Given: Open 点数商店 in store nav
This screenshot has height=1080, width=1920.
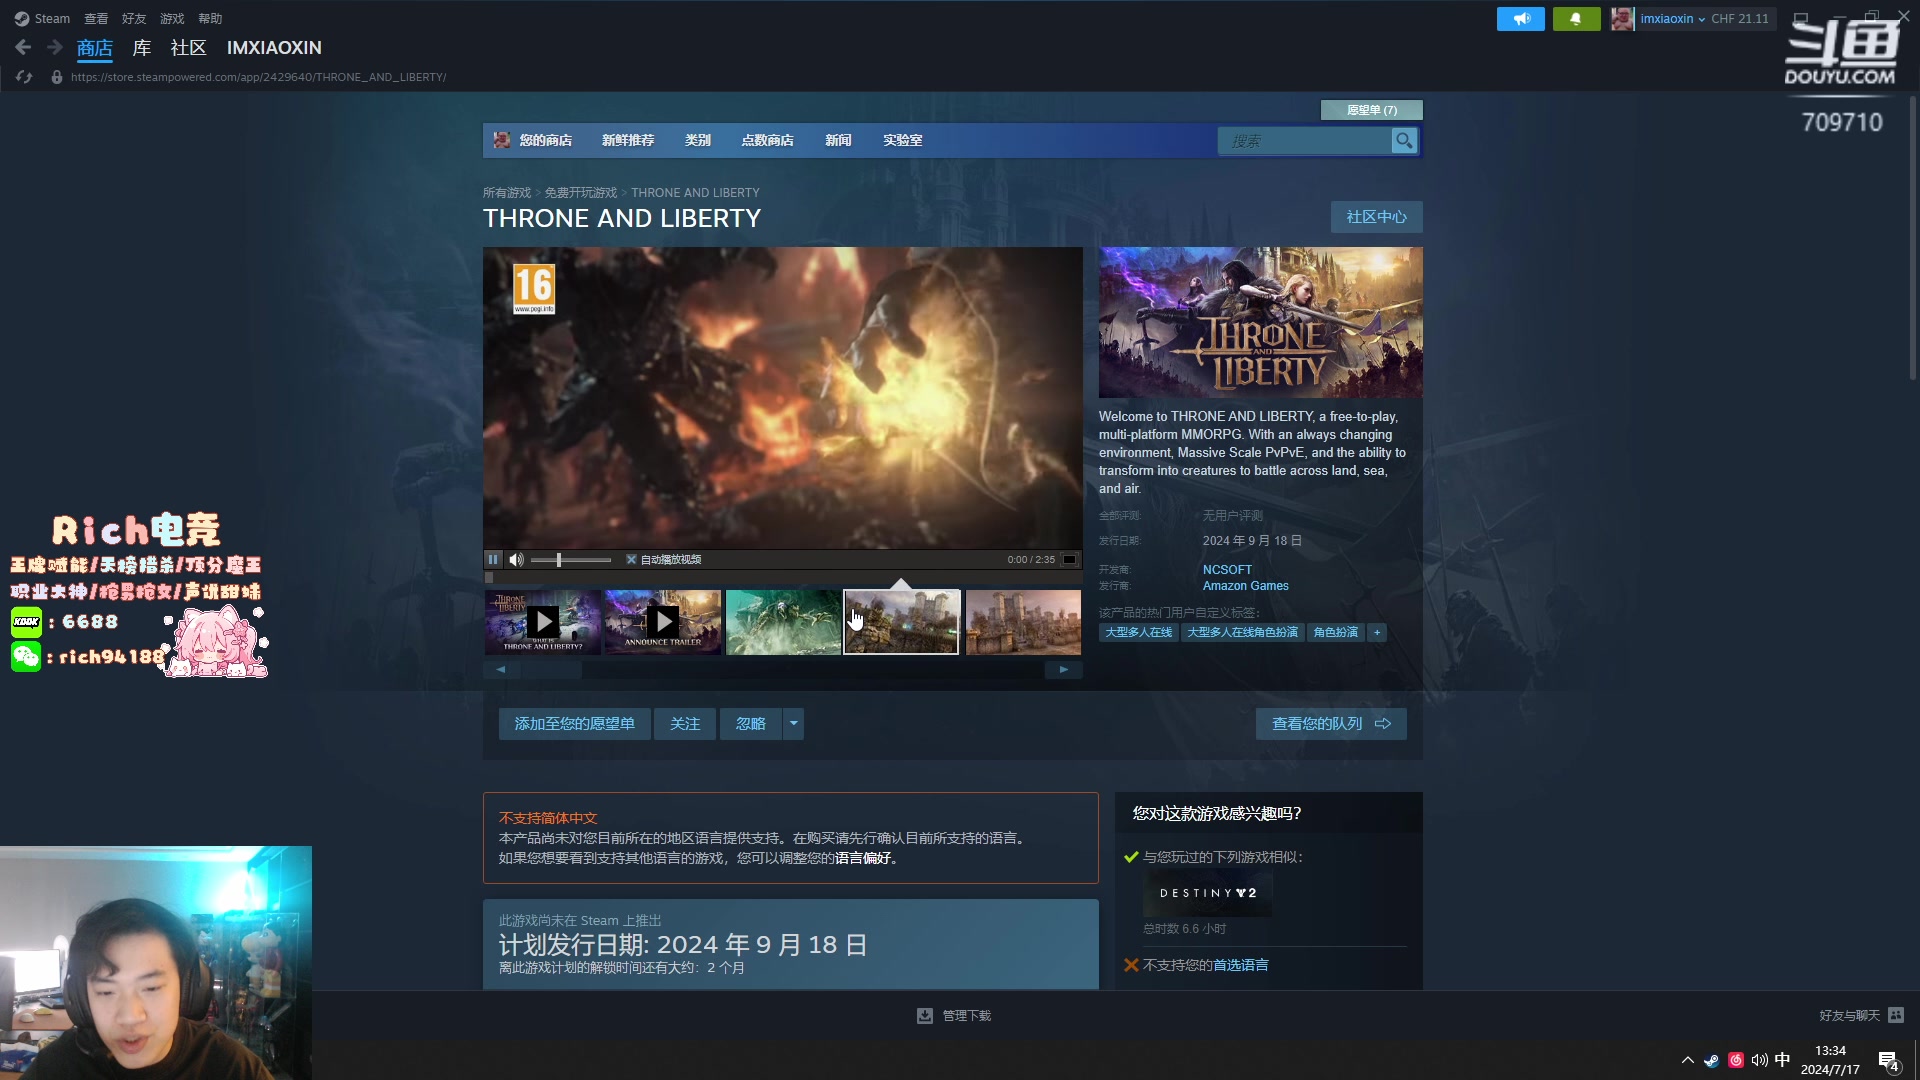Looking at the screenshot, I should point(768,141).
